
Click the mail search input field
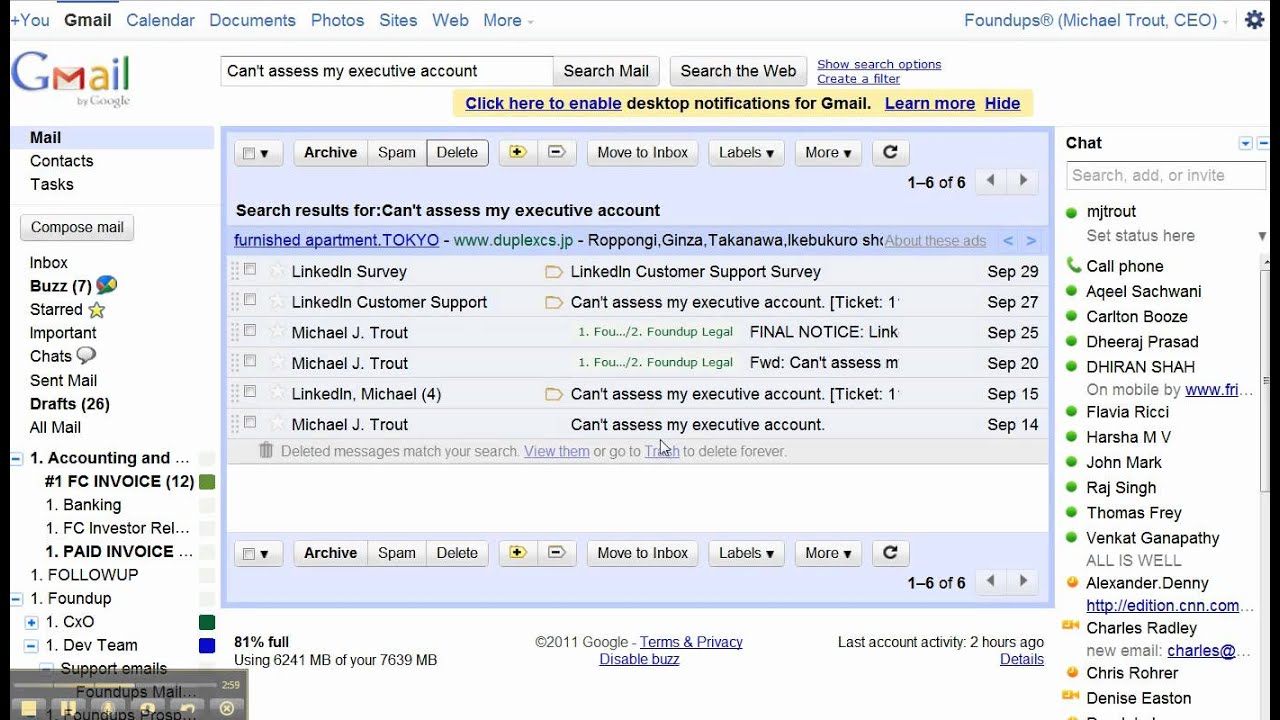point(386,71)
